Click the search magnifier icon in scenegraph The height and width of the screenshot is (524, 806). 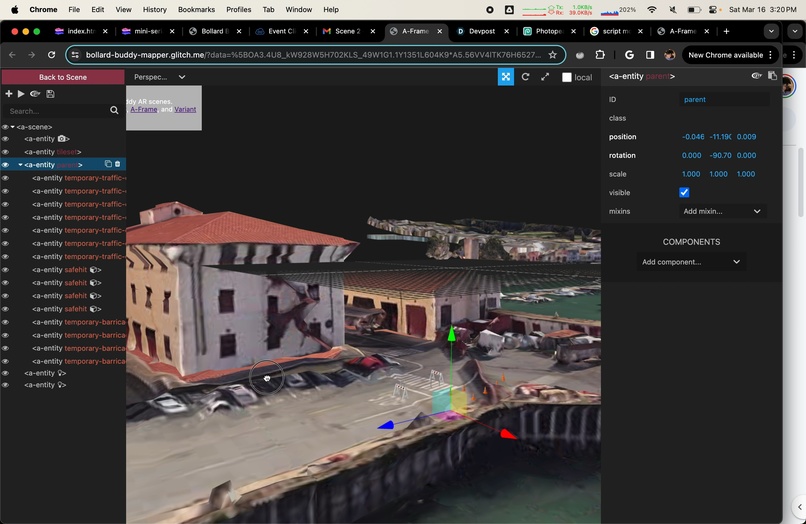tap(114, 110)
